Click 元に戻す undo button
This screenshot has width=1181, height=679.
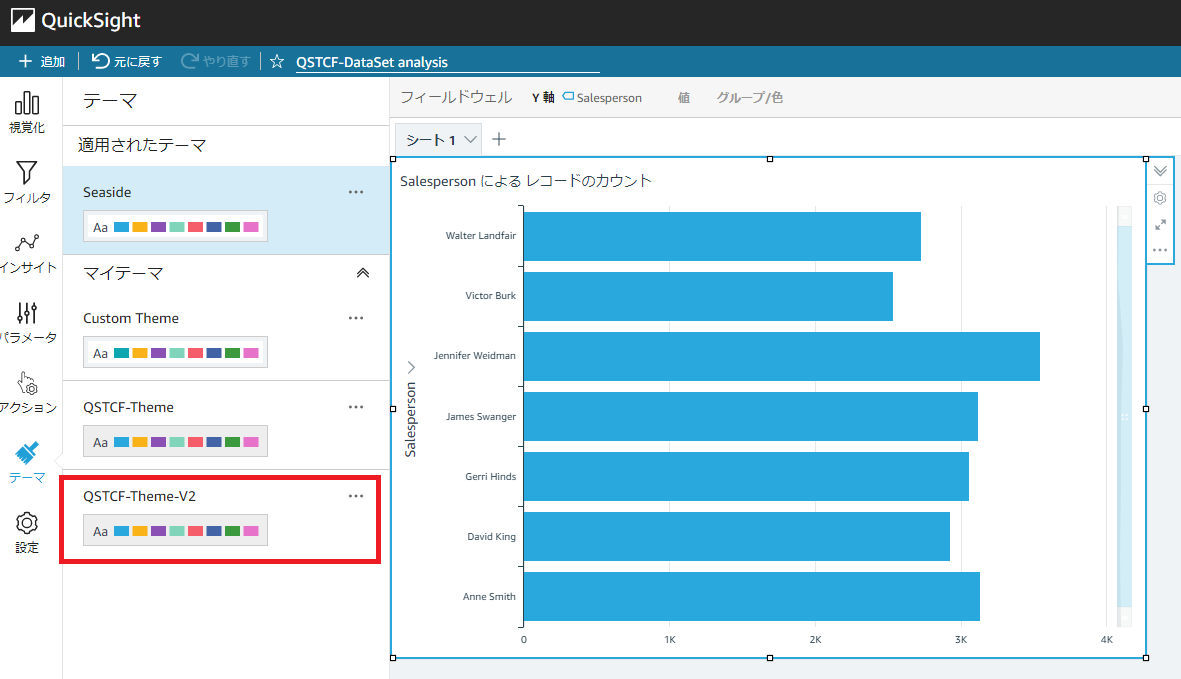pyautogui.click(x=127, y=61)
